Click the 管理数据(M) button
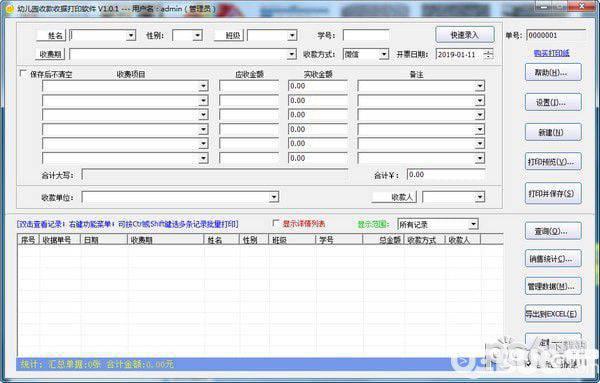This screenshot has width=600, height=383. click(x=553, y=286)
